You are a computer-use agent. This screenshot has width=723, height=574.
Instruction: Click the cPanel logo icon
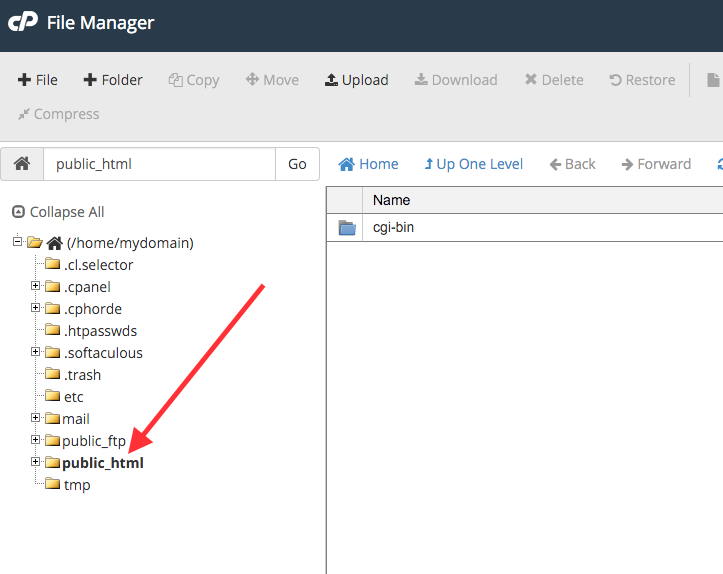pos(23,22)
